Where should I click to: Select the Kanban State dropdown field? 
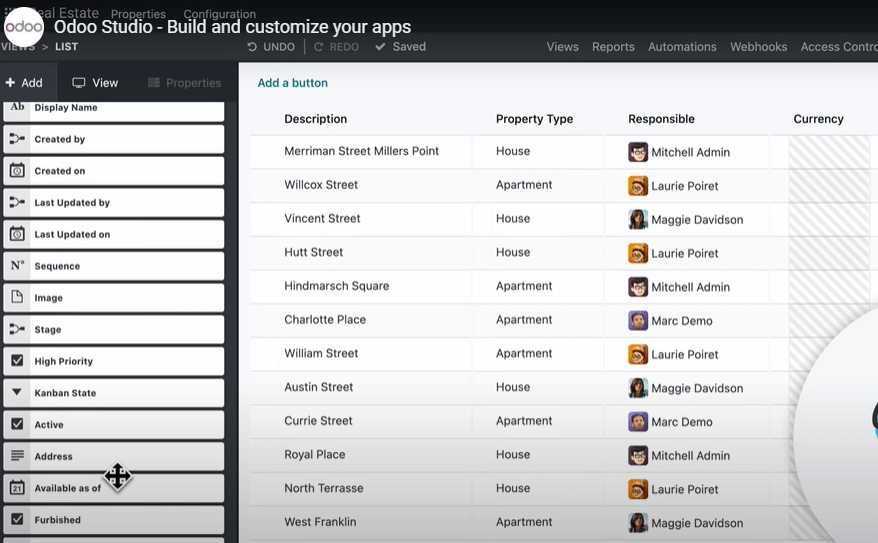(114, 393)
